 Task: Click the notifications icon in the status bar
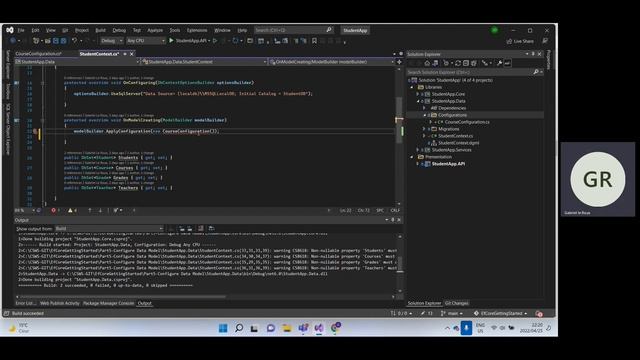pyautogui.click(x=539, y=313)
